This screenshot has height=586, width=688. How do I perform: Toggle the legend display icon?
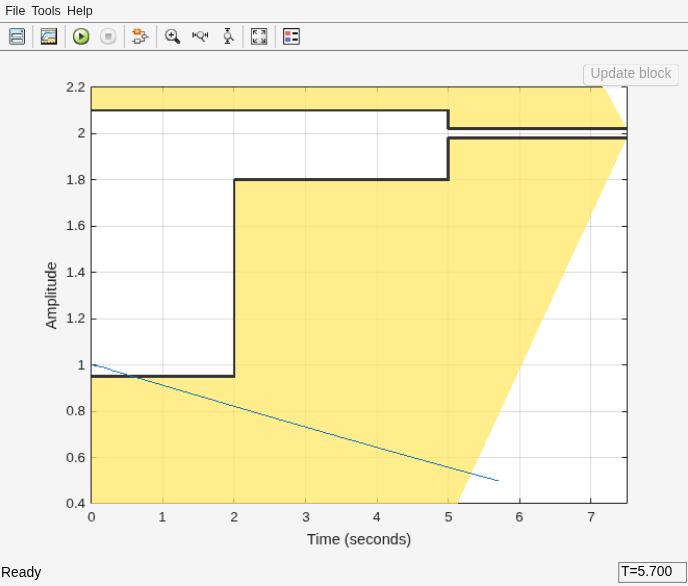click(x=291, y=36)
